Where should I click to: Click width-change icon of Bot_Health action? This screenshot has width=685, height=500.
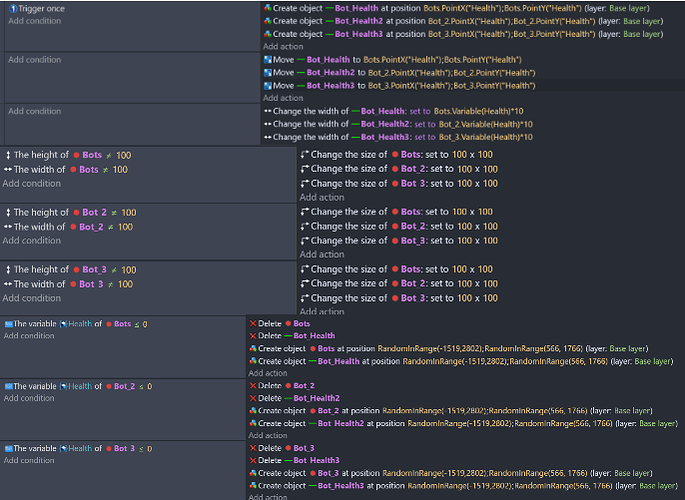click(x=268, y=111)
